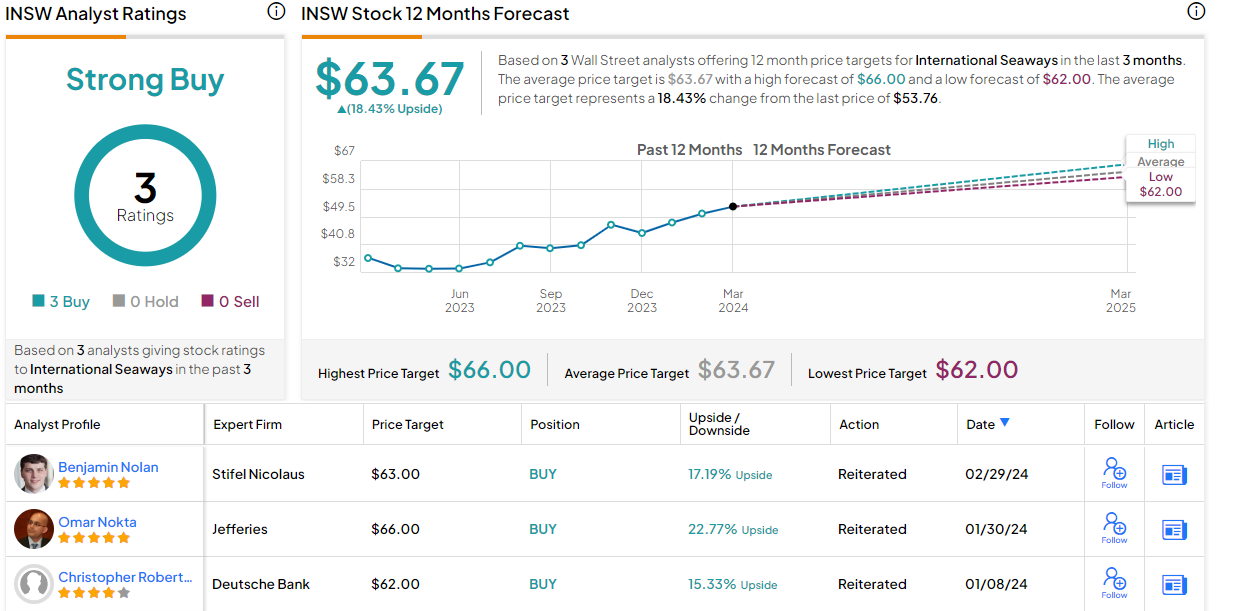Open article for Stifel Nicolaus rating
Viewport: 1236px width, 611px height.
(x=1174, y=475)
